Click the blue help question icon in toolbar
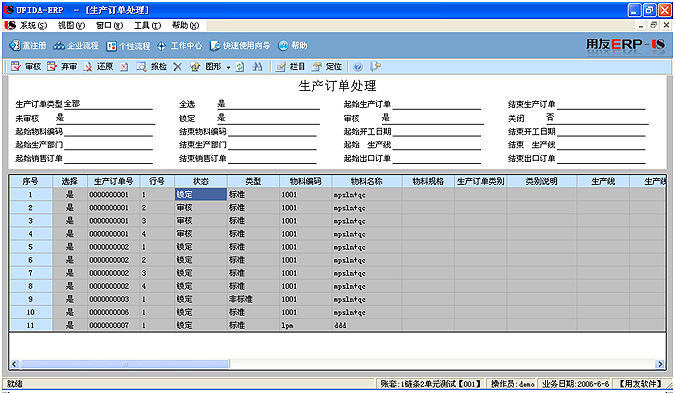675x393 pixels. click(x=358, y=67)
